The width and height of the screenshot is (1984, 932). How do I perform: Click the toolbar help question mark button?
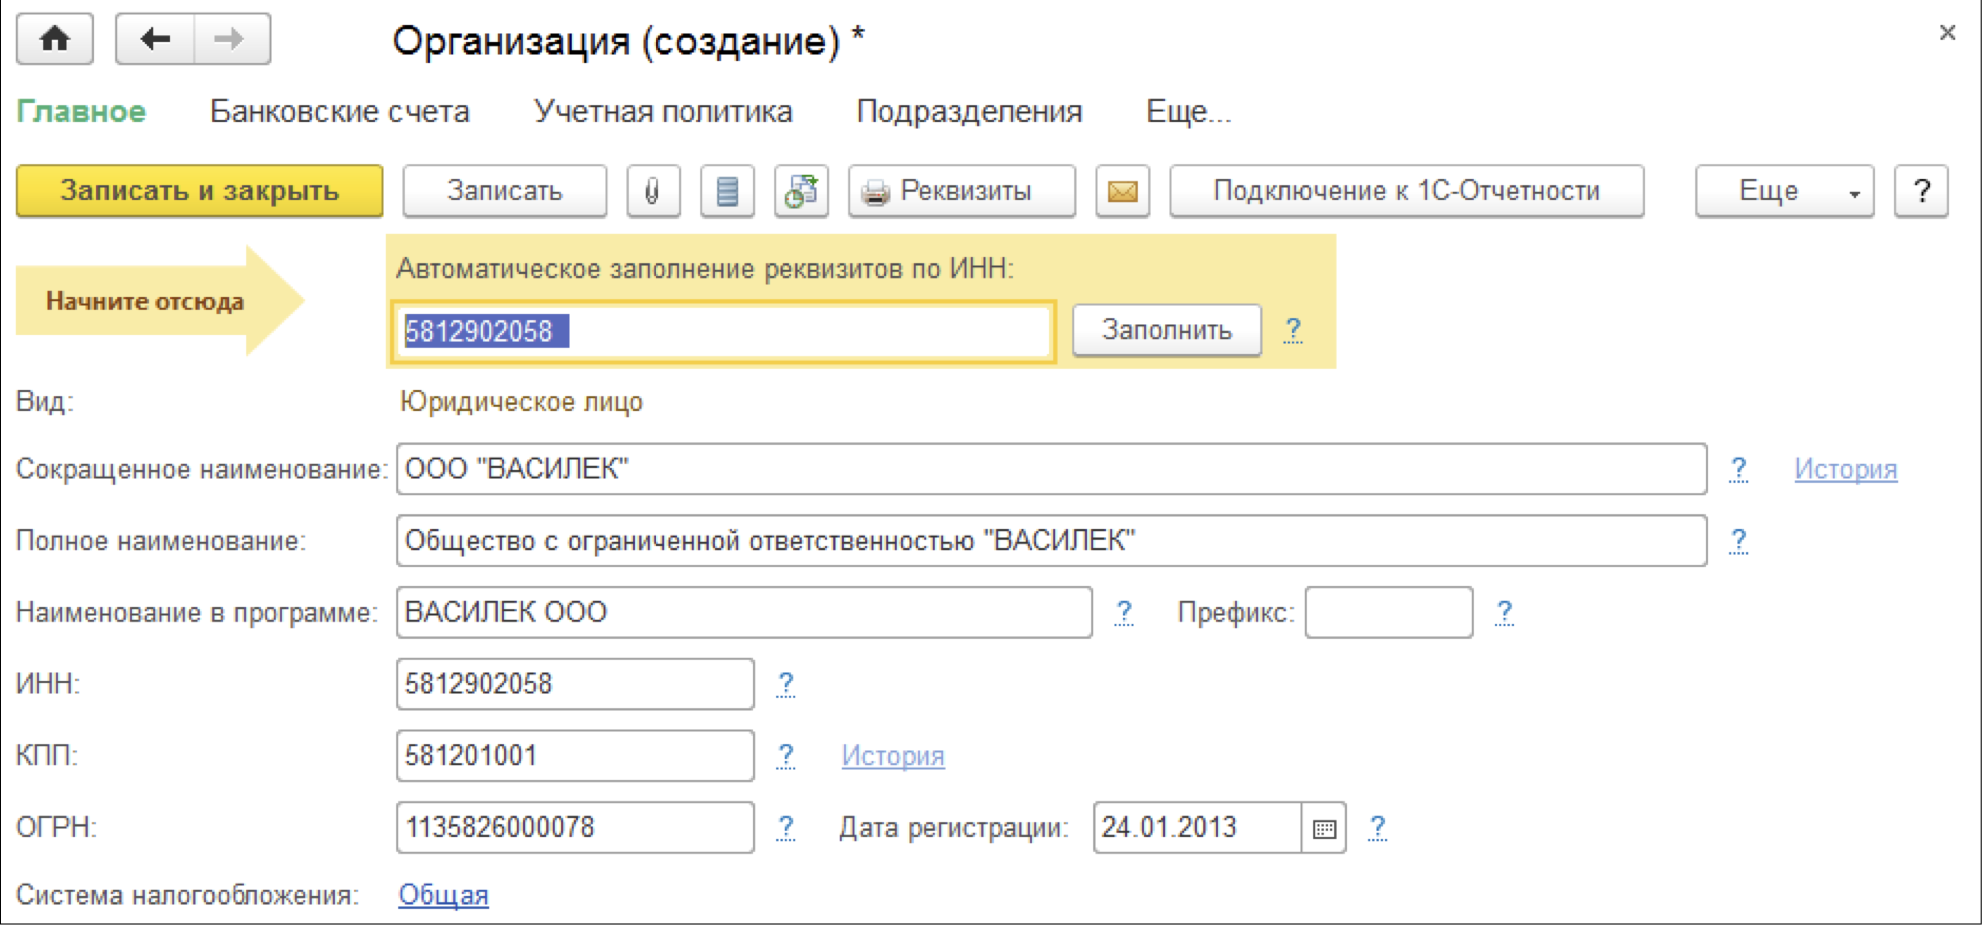(1921, 191)
